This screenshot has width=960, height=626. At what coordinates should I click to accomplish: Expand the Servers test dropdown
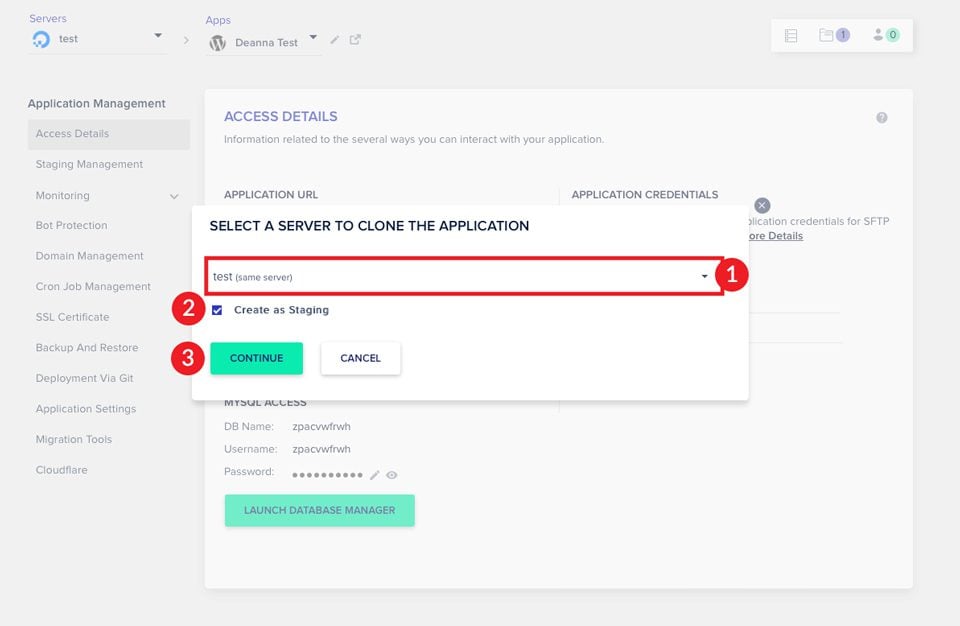pos(158,37)
